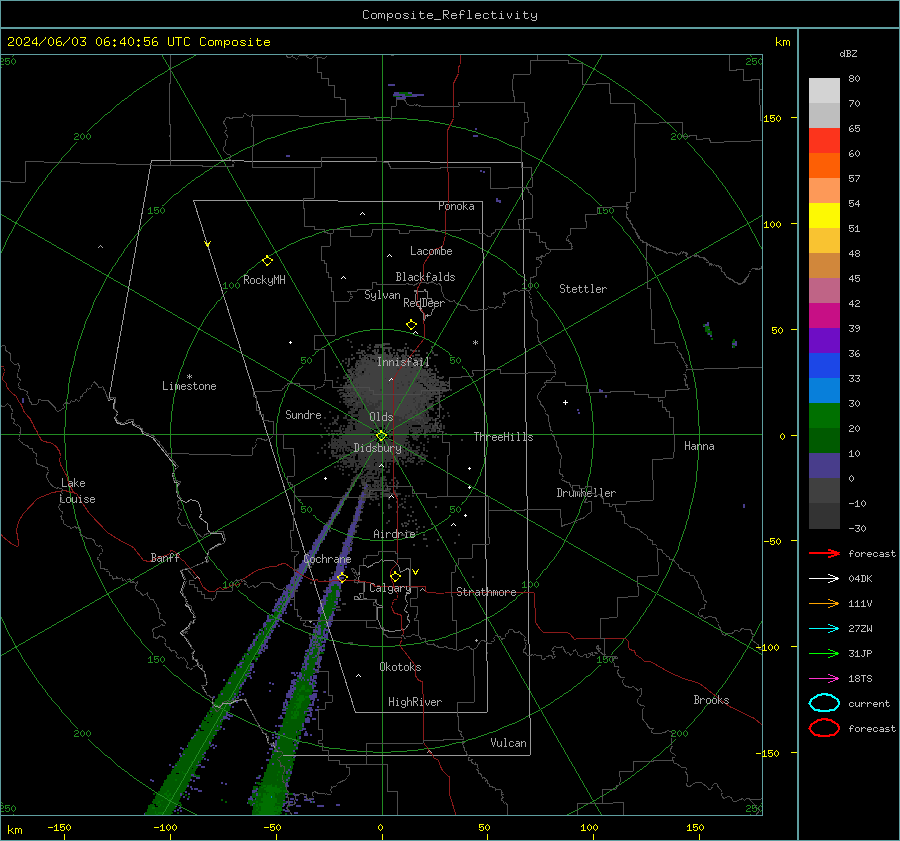The height and width of the screenshot is (841, 900).
Task: Select the 80 dBZ light gray swatch
Action: pyautogui.click(x=824, y=91)
